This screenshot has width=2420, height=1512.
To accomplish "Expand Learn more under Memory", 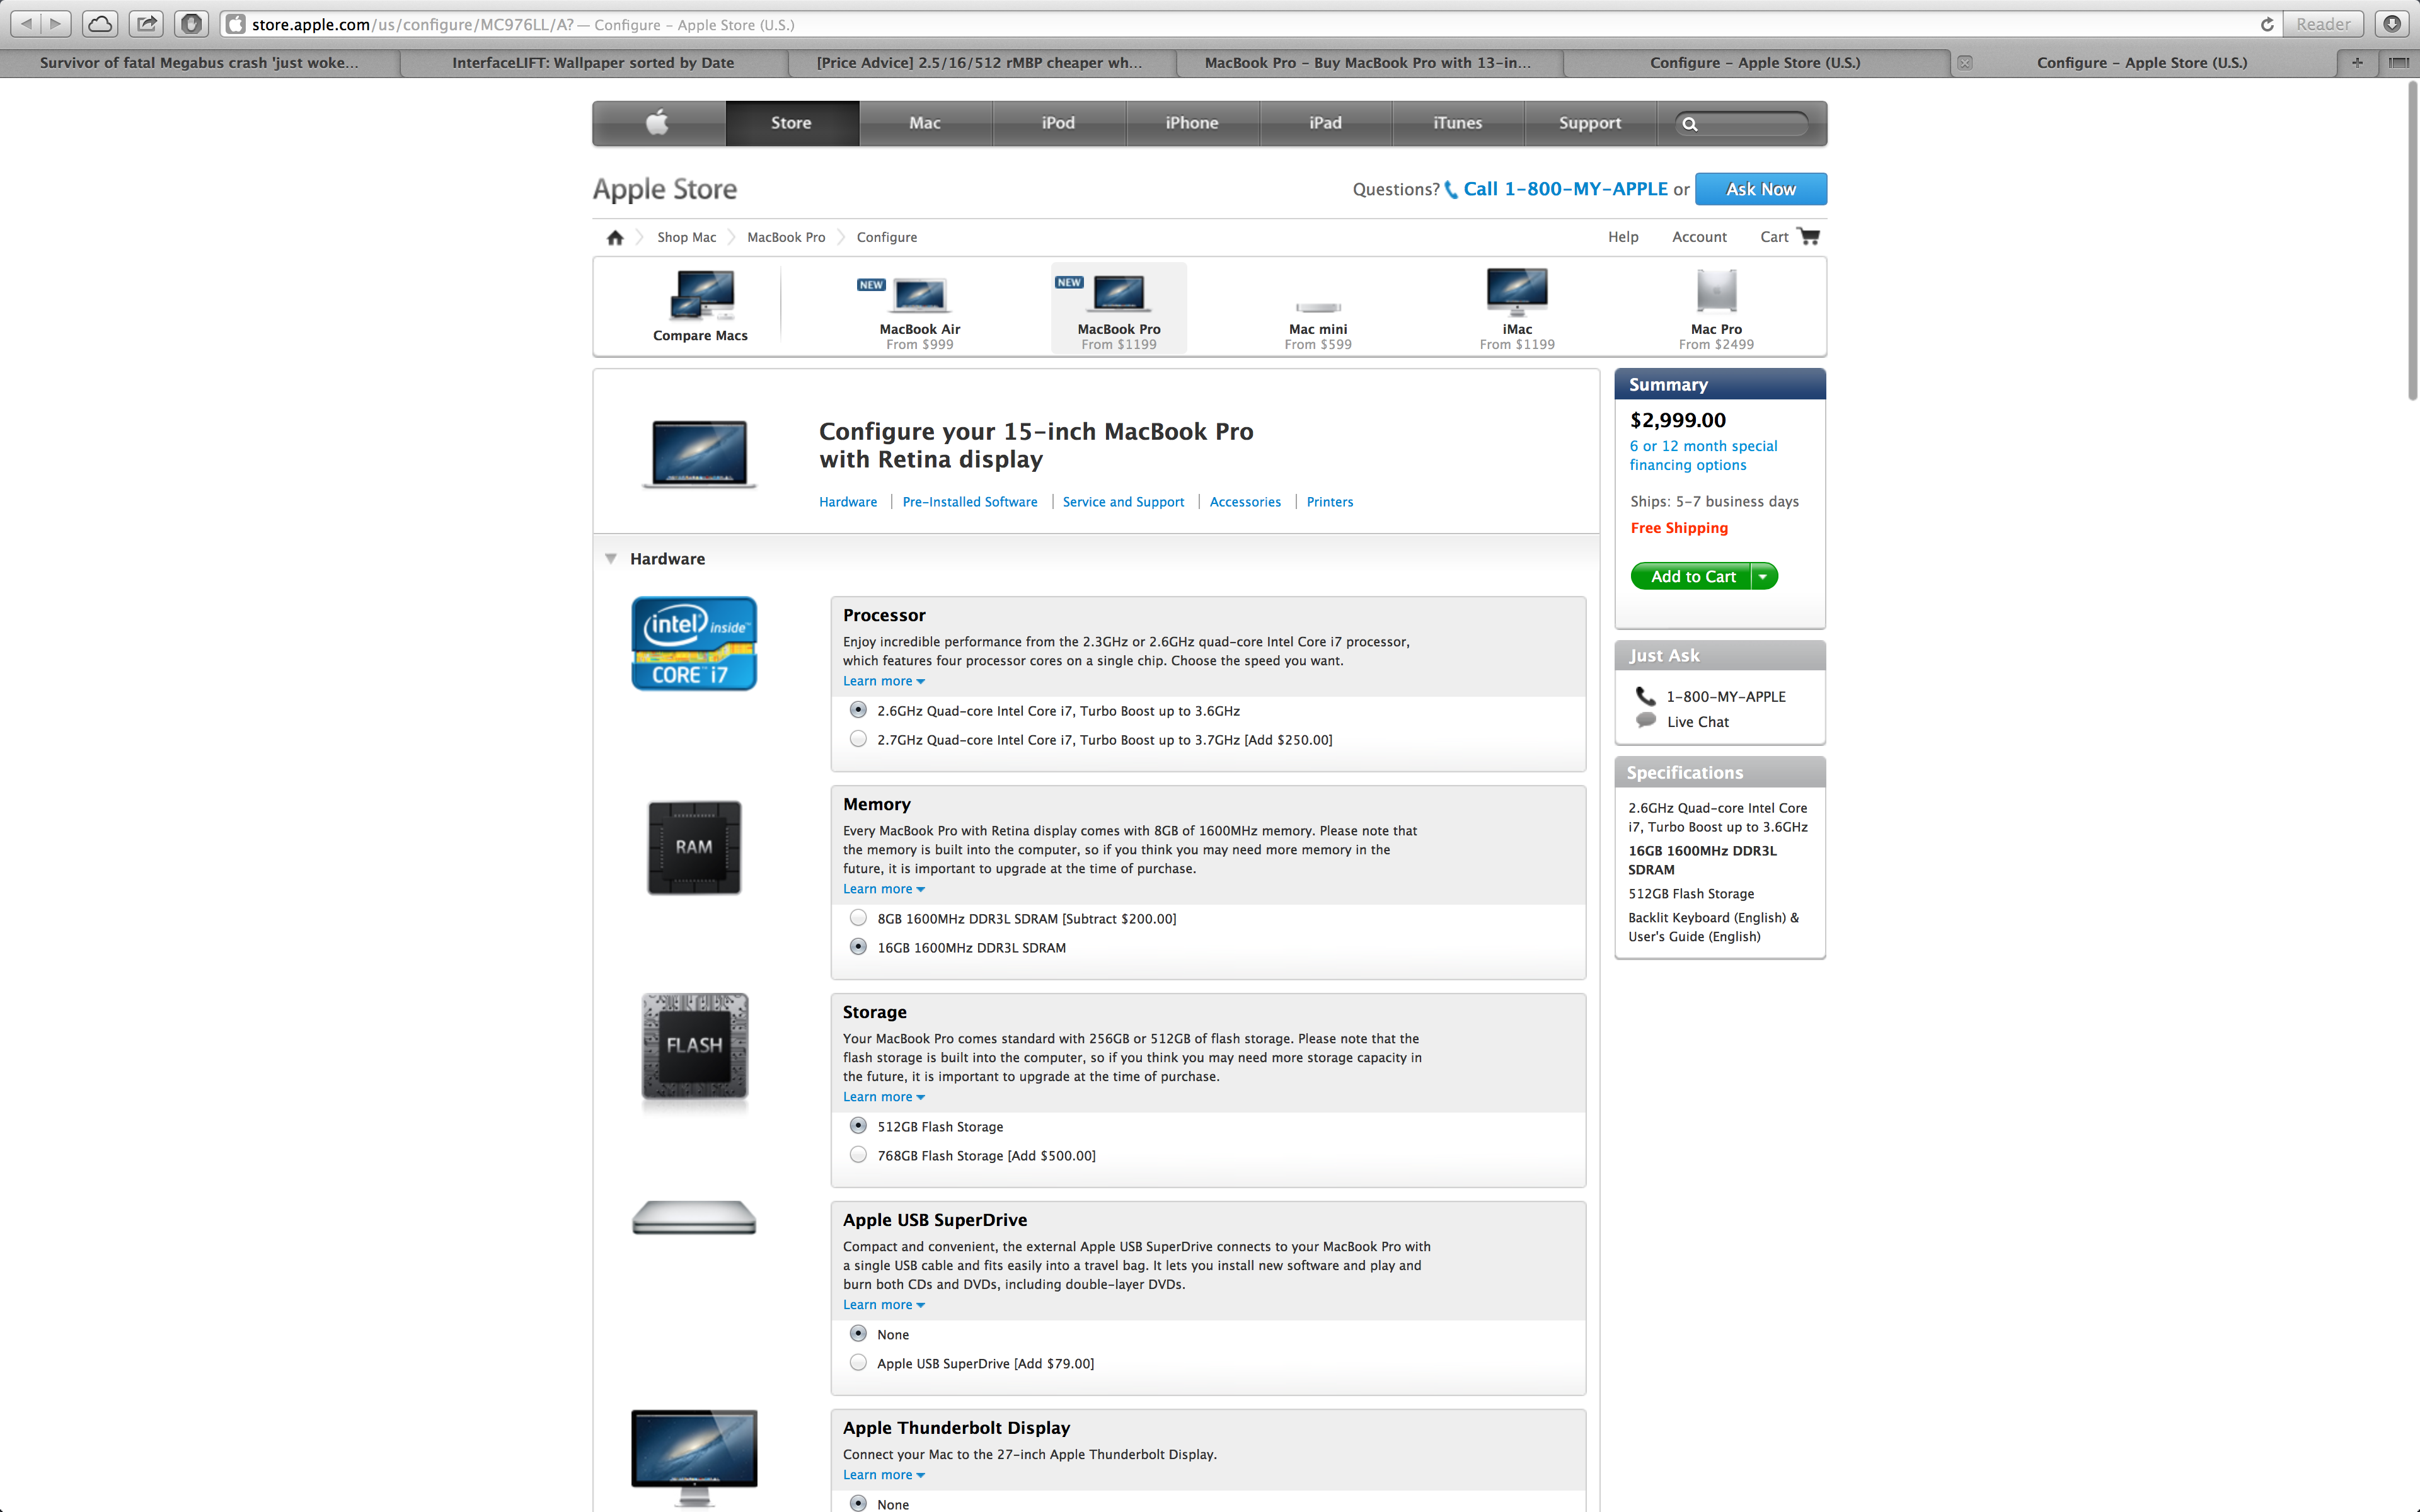I will click(884, 889).
